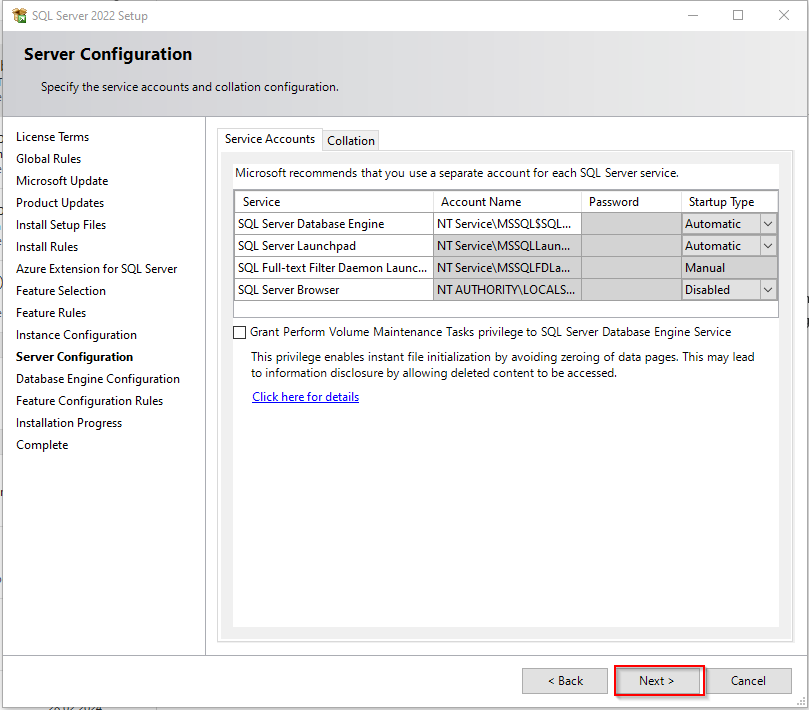Screen dimensions: 809x710
Task: Click Password field for SQL Server Launchpad
Action: [x=631, y=246]
